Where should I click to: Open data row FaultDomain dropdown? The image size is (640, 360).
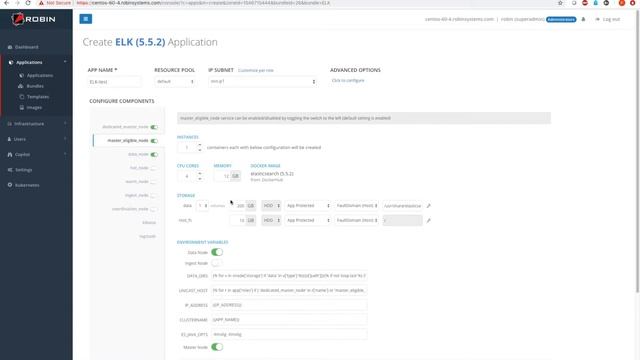click(x=356, y=206)
